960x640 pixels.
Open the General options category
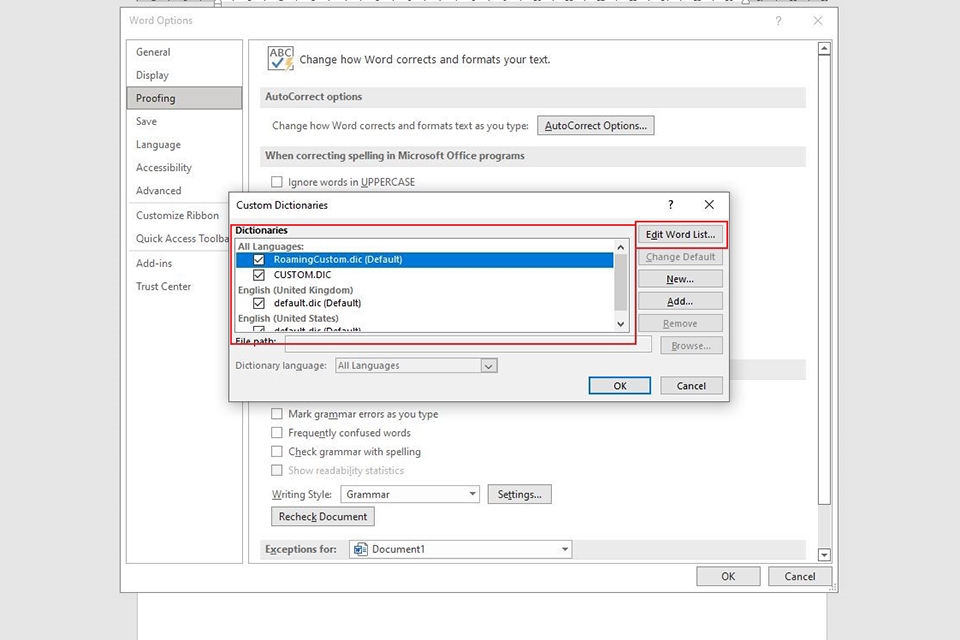point(184,52)
